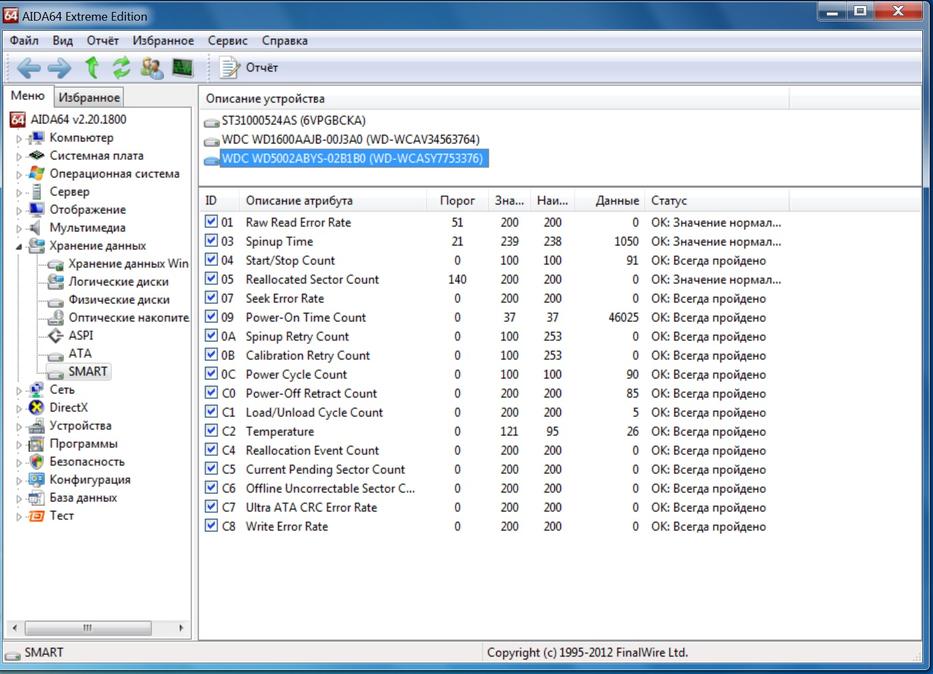Toggle the Power-On Time Count checkbox
The image size is (933, 674).
pos(211,317)
